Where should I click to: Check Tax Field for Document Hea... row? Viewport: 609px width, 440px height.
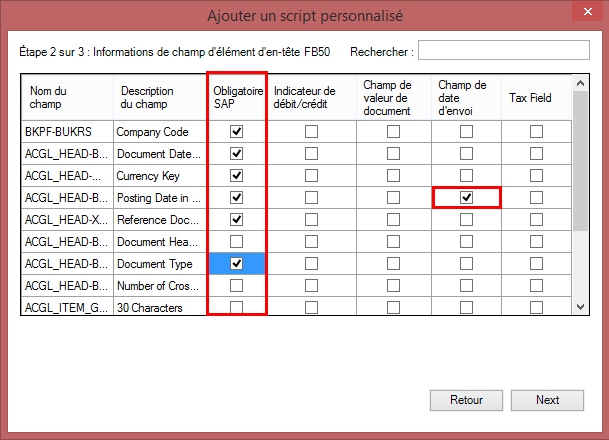coord(536,242)
